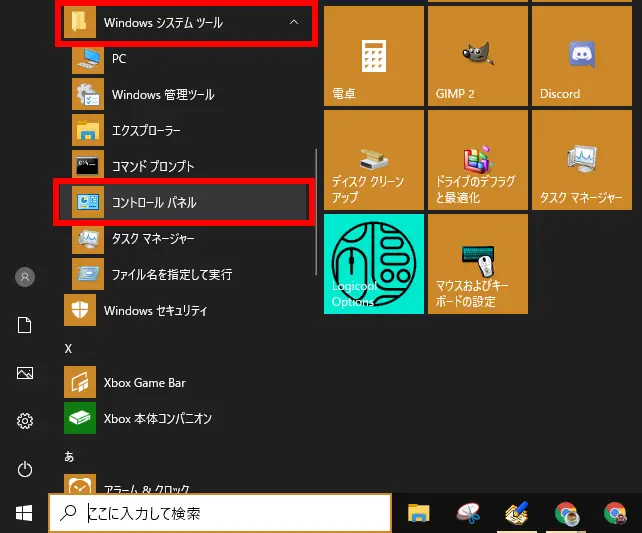
Task: Open マウスおよびキーボードの設定 tile
Action: point(478,264)
